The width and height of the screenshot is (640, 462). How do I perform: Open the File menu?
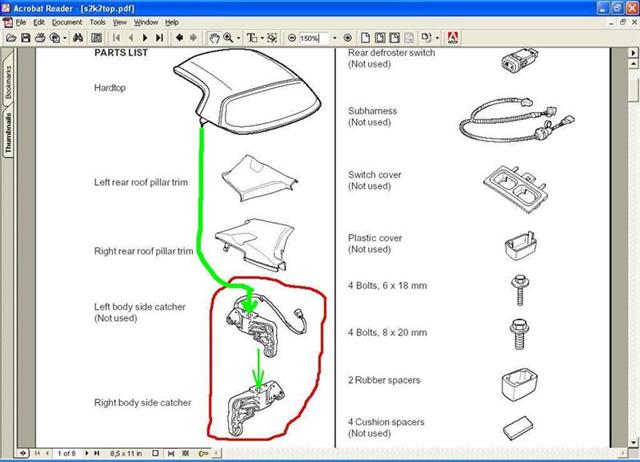(21, 22)
